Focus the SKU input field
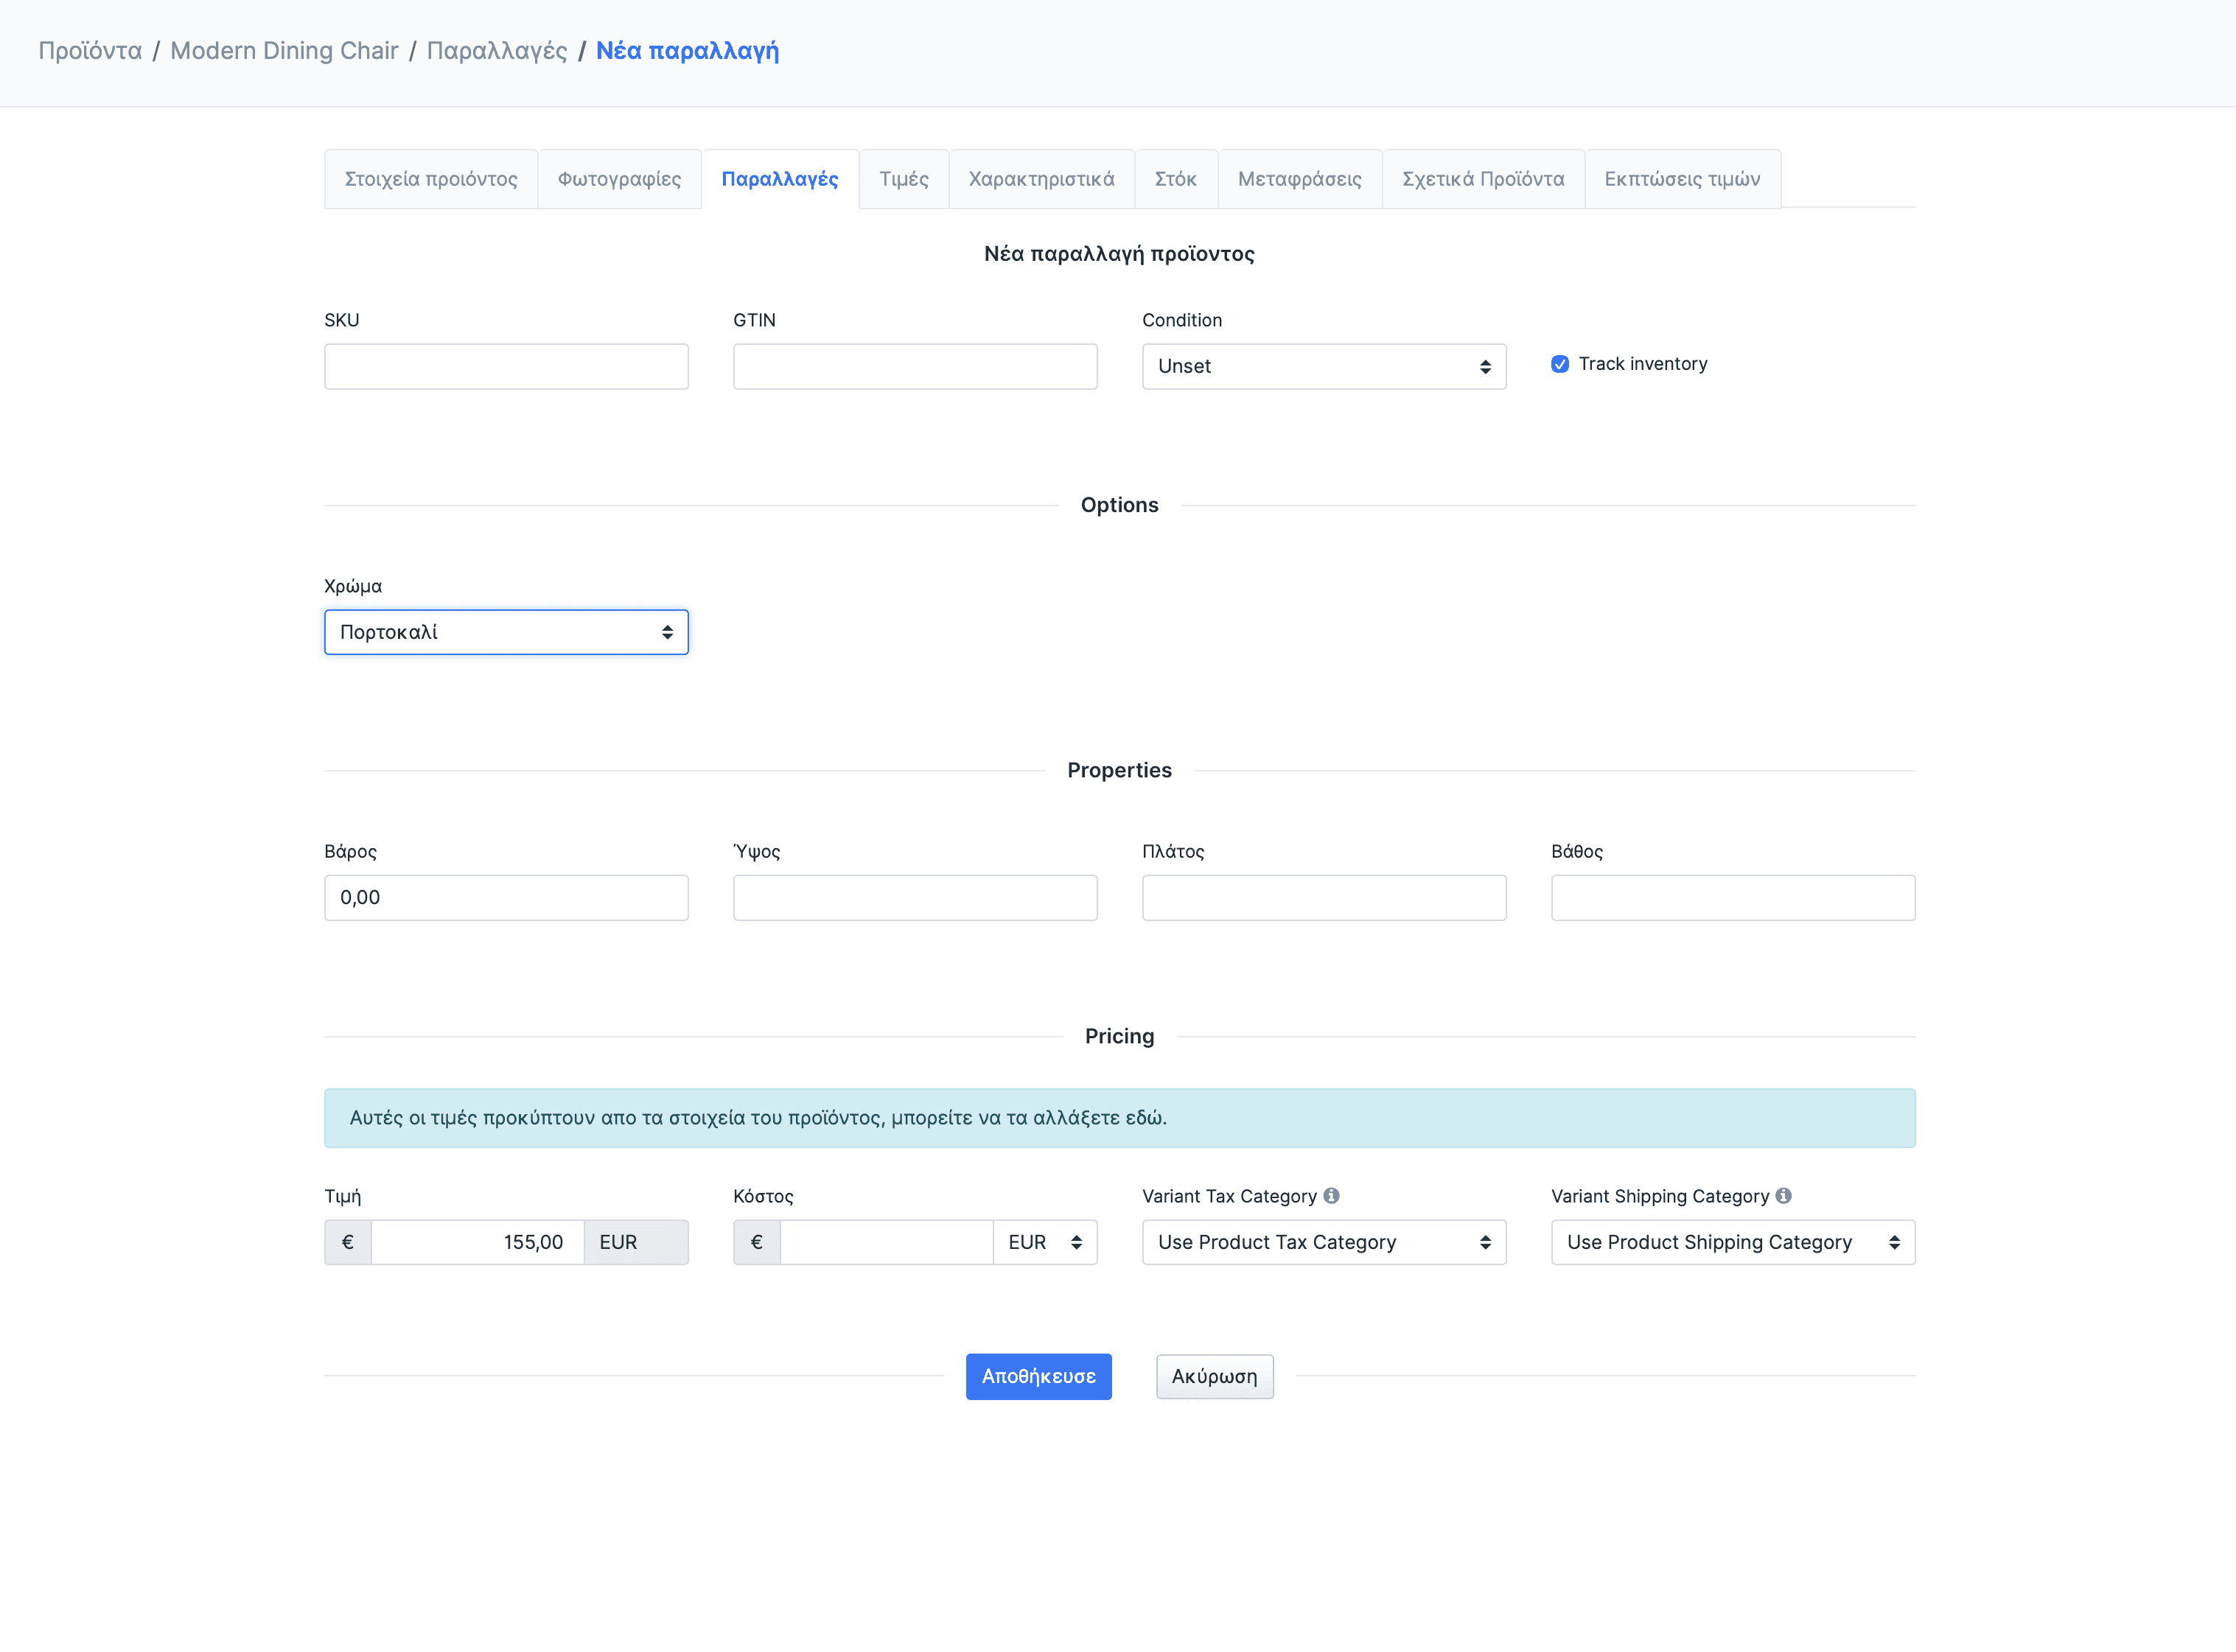Viewport: 2236px width, 1652px height. [x=506, y=366]
